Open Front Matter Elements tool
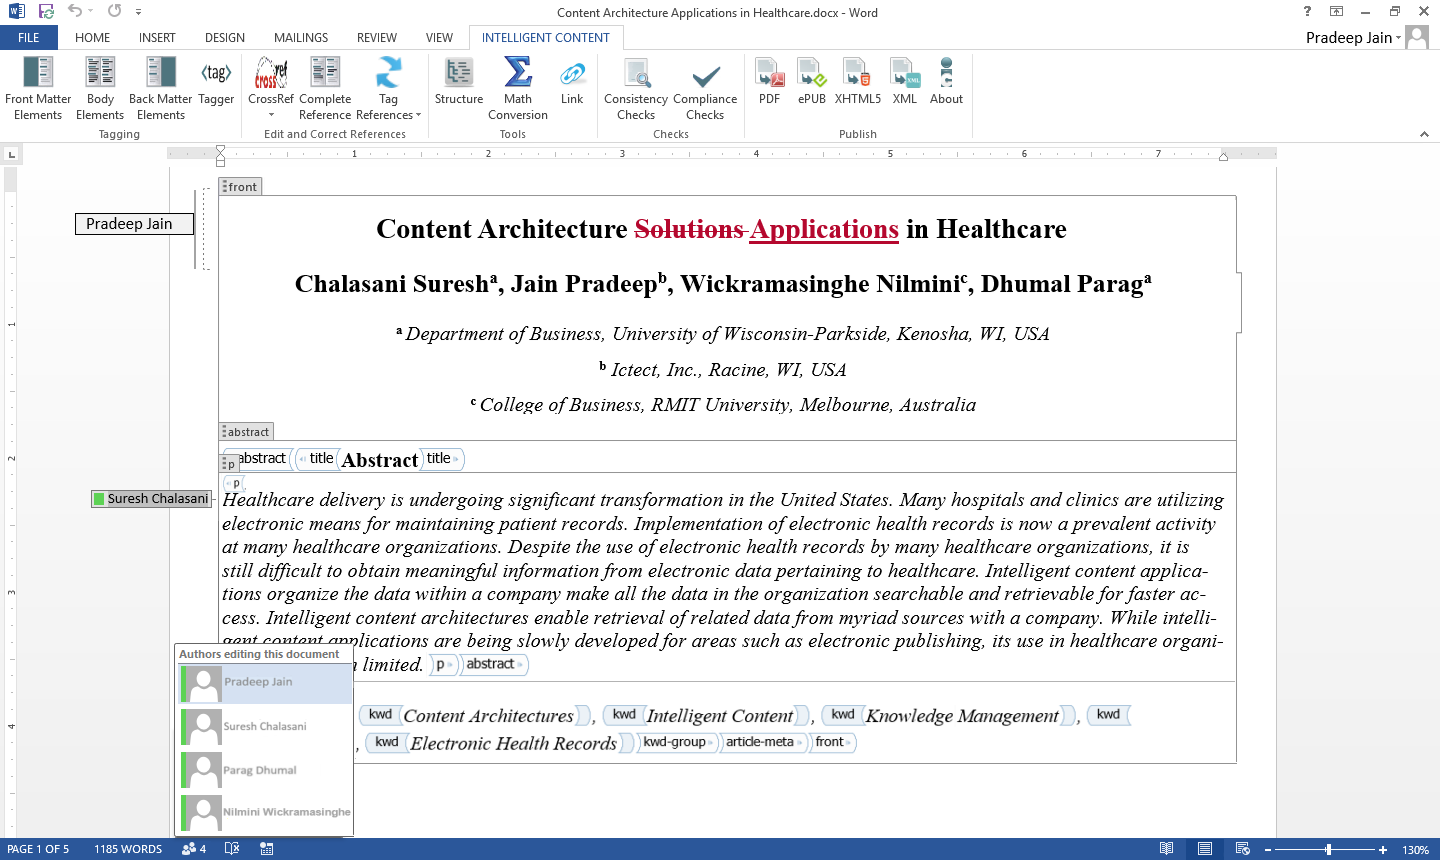 coord(38,88)
